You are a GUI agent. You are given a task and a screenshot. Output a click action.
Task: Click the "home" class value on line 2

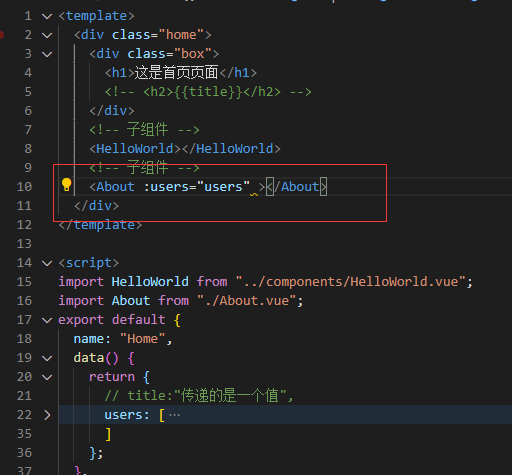click(x=181, y=35)
